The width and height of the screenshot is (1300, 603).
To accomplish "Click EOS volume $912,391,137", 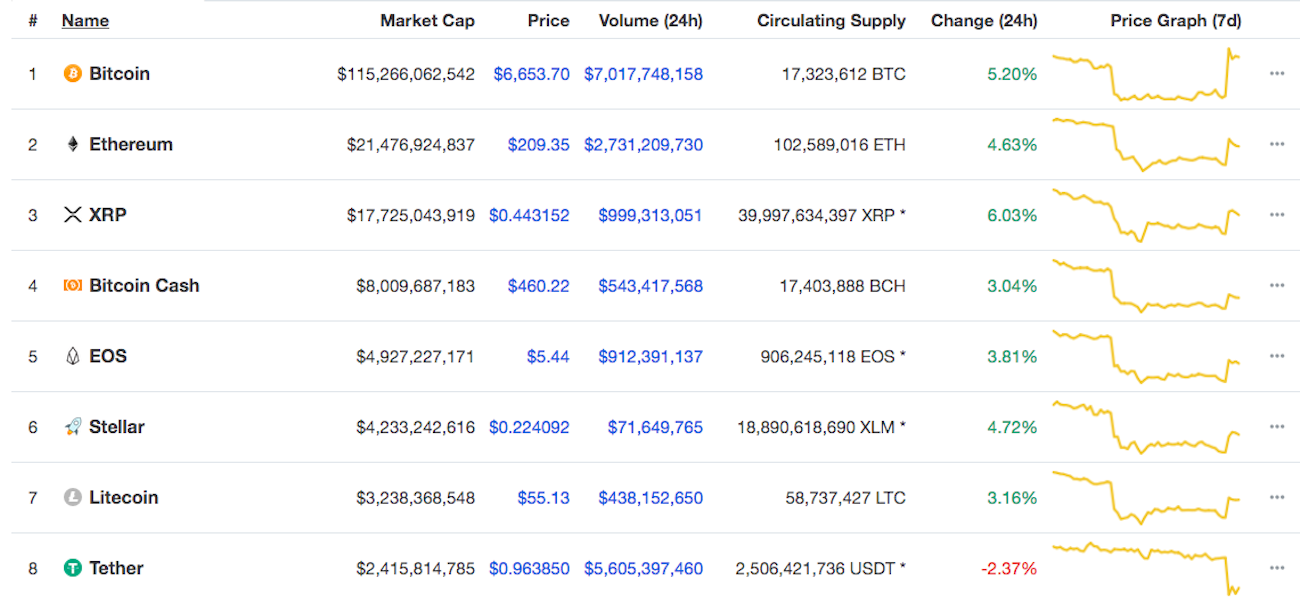I will point(651,356).
